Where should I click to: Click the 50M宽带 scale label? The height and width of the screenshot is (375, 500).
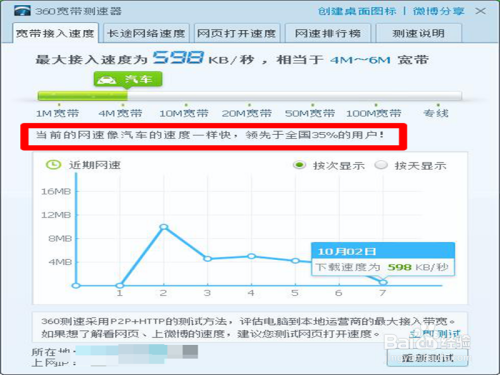310,113
